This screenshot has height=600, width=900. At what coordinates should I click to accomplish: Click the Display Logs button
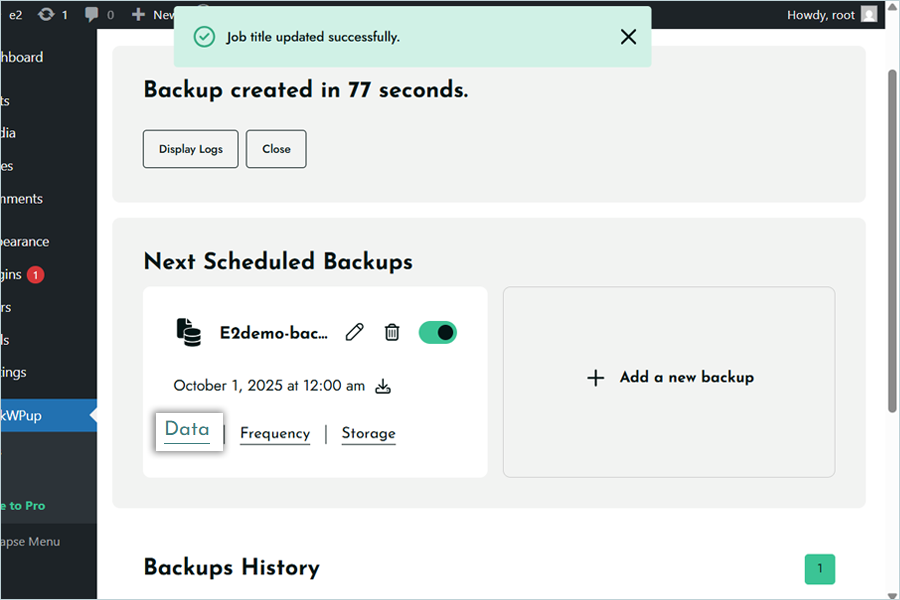(x=190, y=149)
